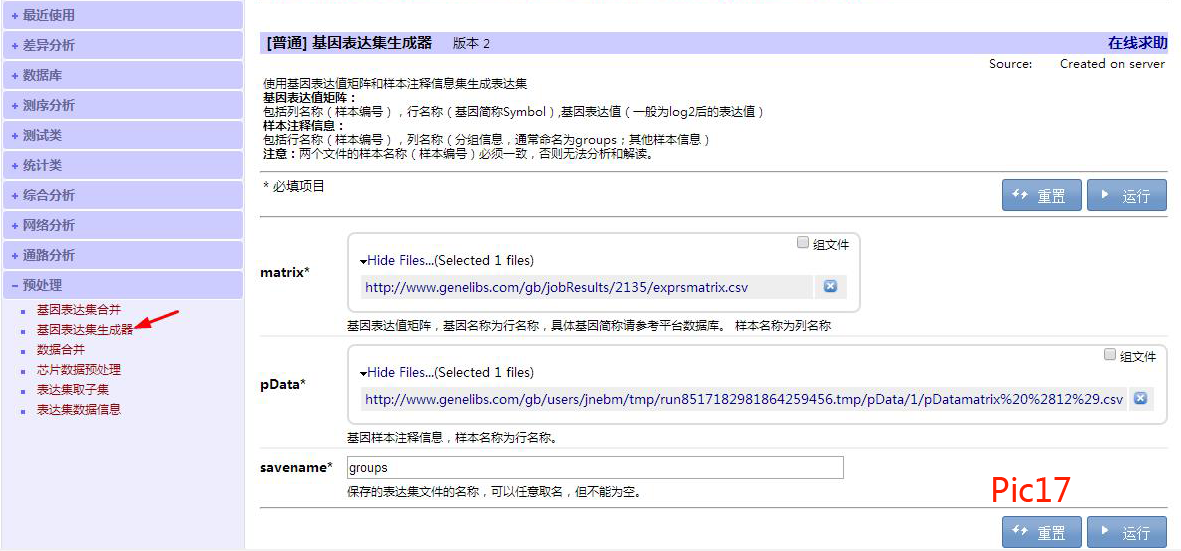1181x551 pixels.
Task: Check the 组文件 checkbox for matrix
Action: (x=803, y=243)
